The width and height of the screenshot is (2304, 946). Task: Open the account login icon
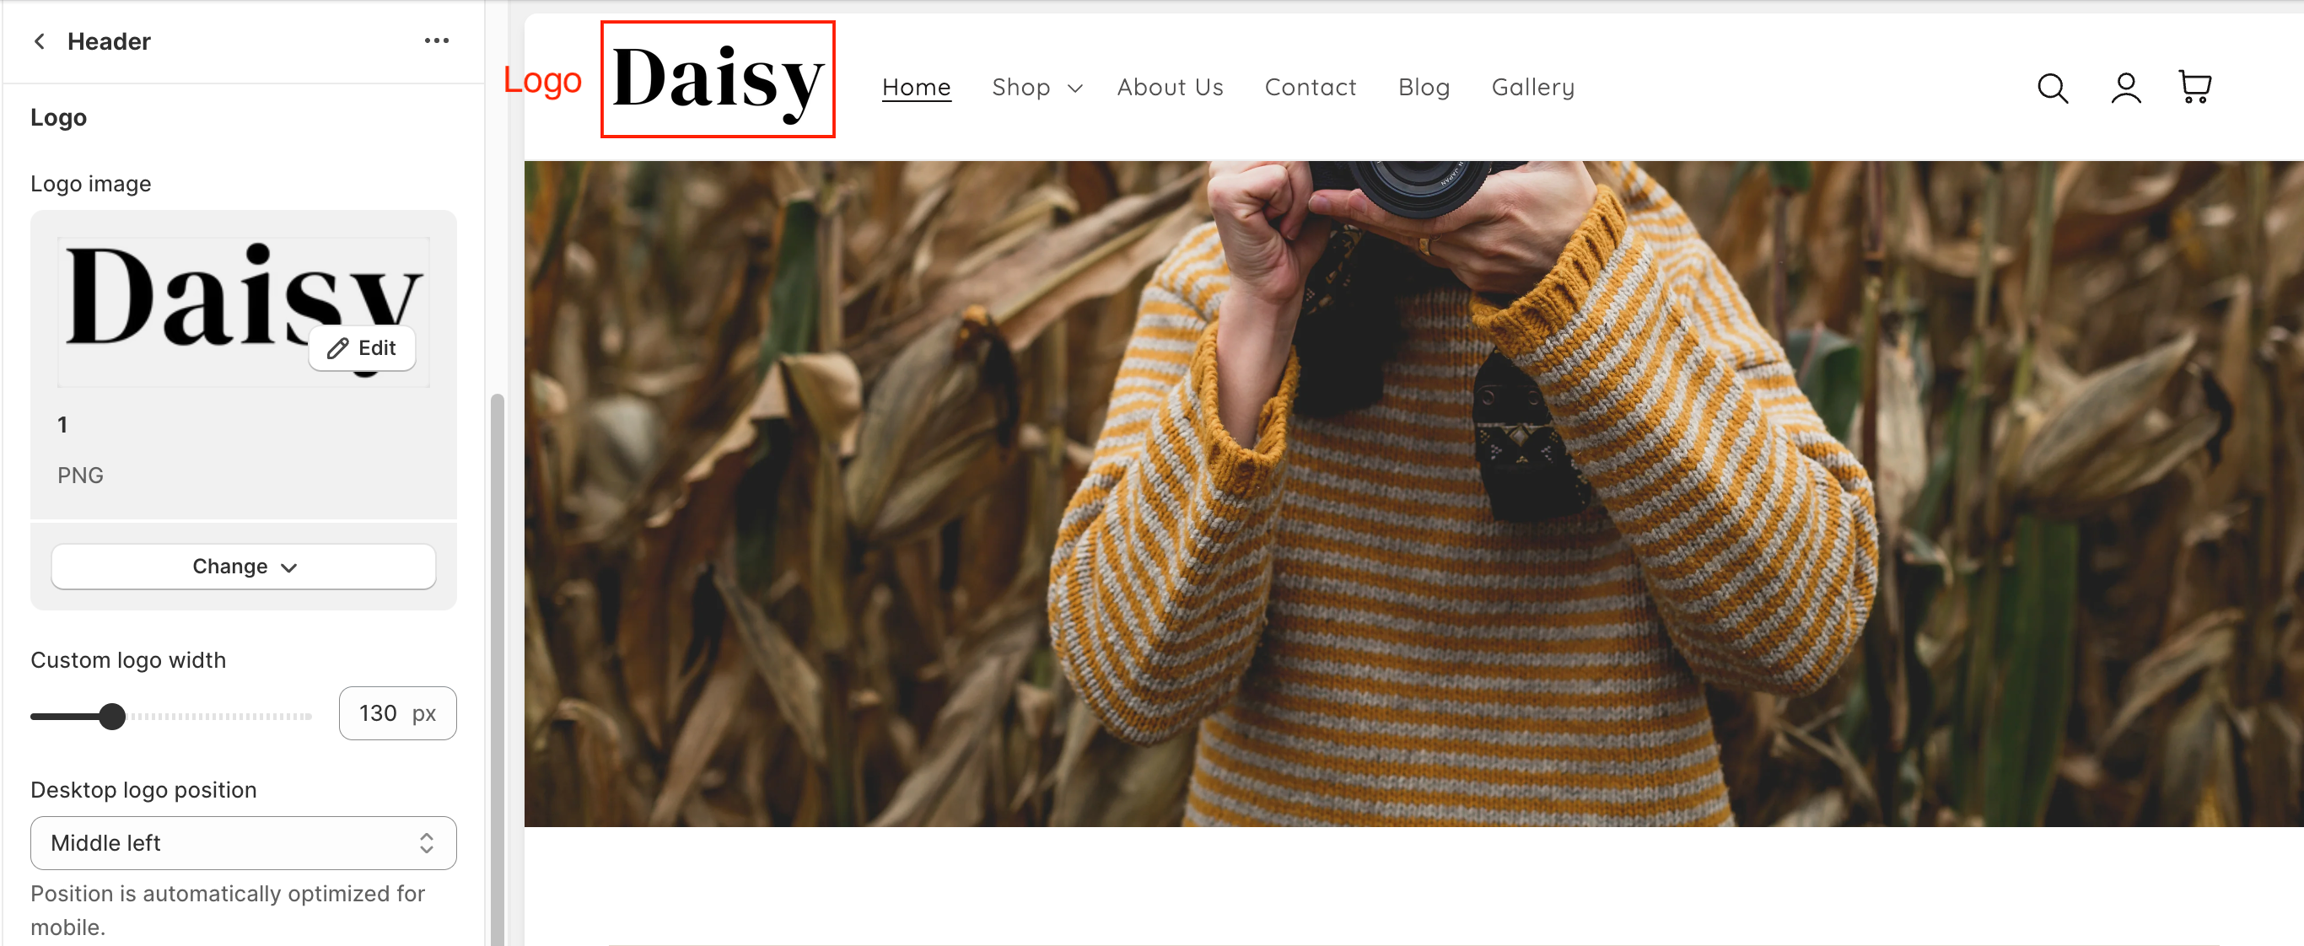pos(2126,88)
